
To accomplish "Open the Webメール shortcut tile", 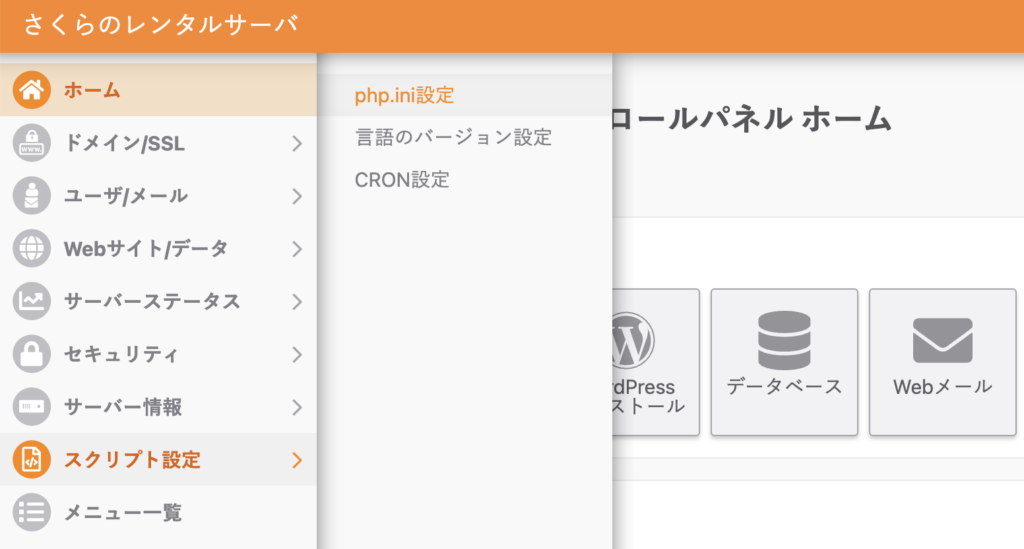I will coord(942,362).
